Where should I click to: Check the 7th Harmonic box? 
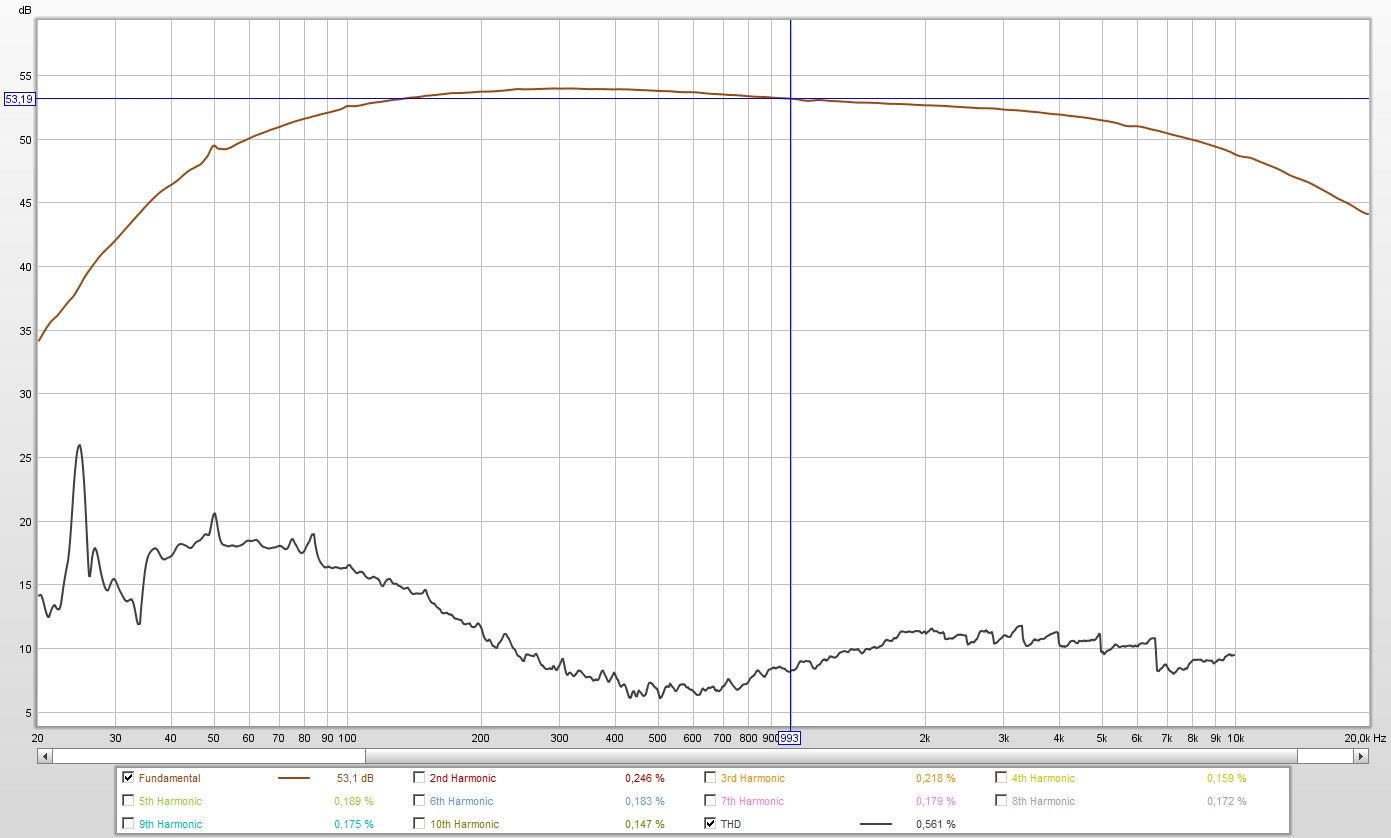tap(710, 800)
